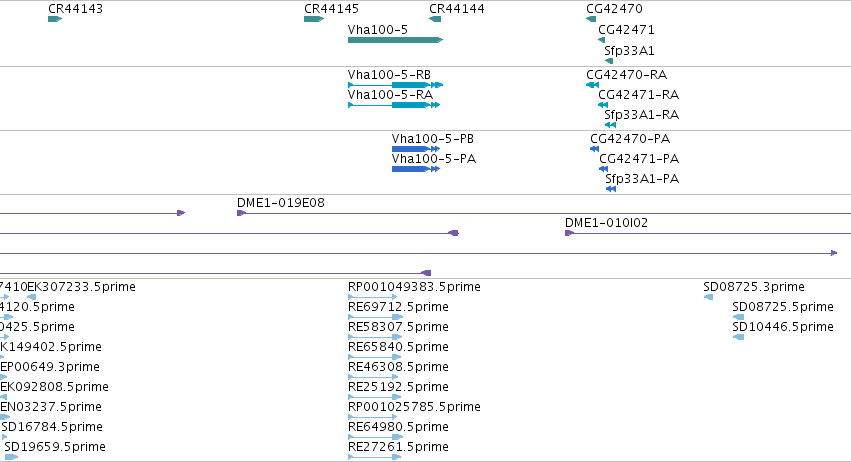
Task: Click the SD08725.3prime EST label
Action: [754, 287]
